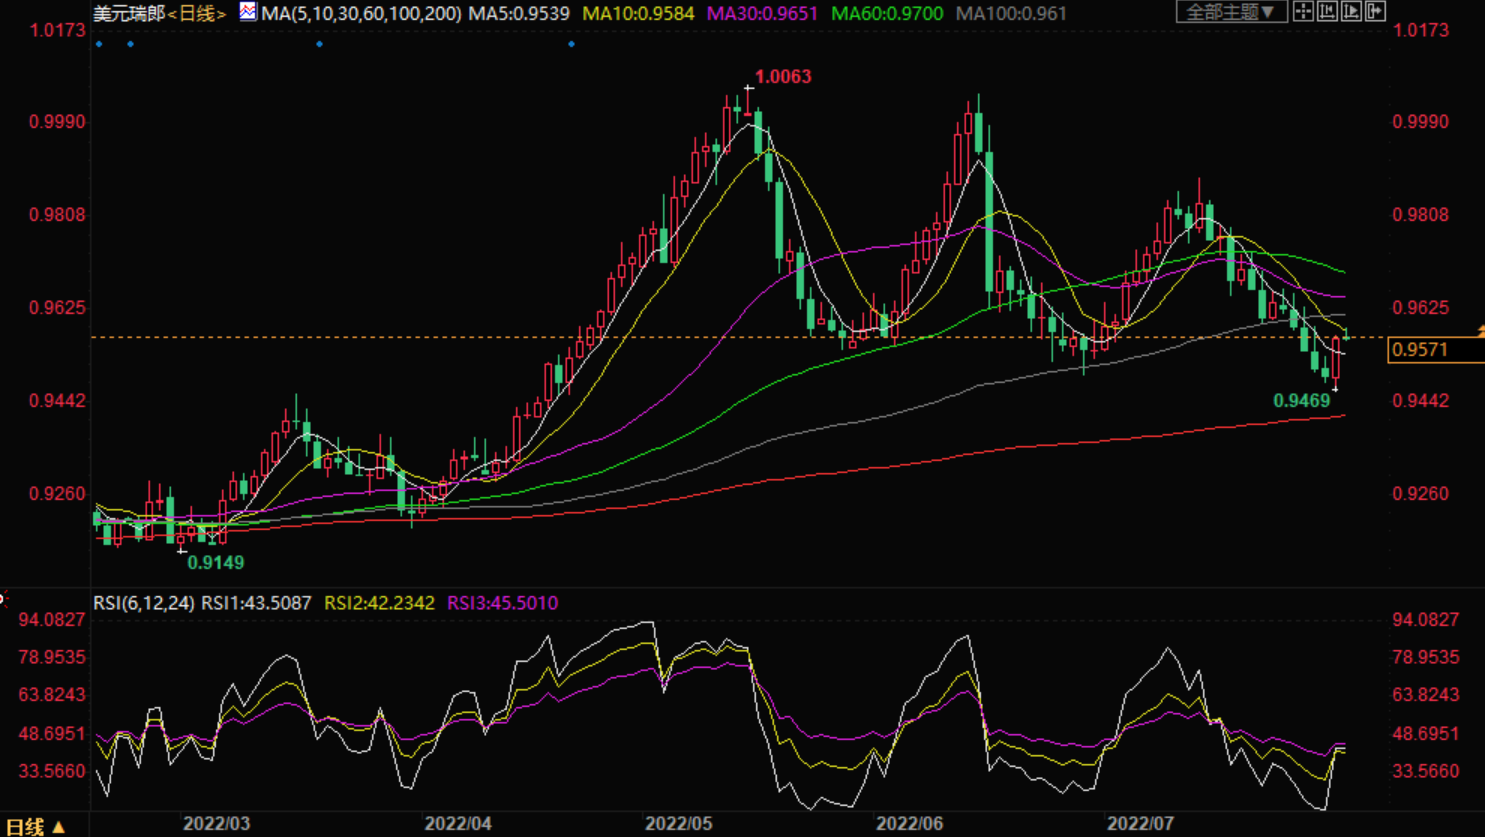Click the 1.0063 high price label
The width and height of the screenshot is (1485, 837).
click(x=783, y=77)
